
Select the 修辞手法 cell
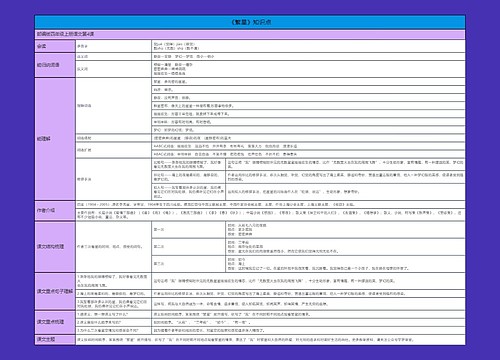click(x=113, y=179)
